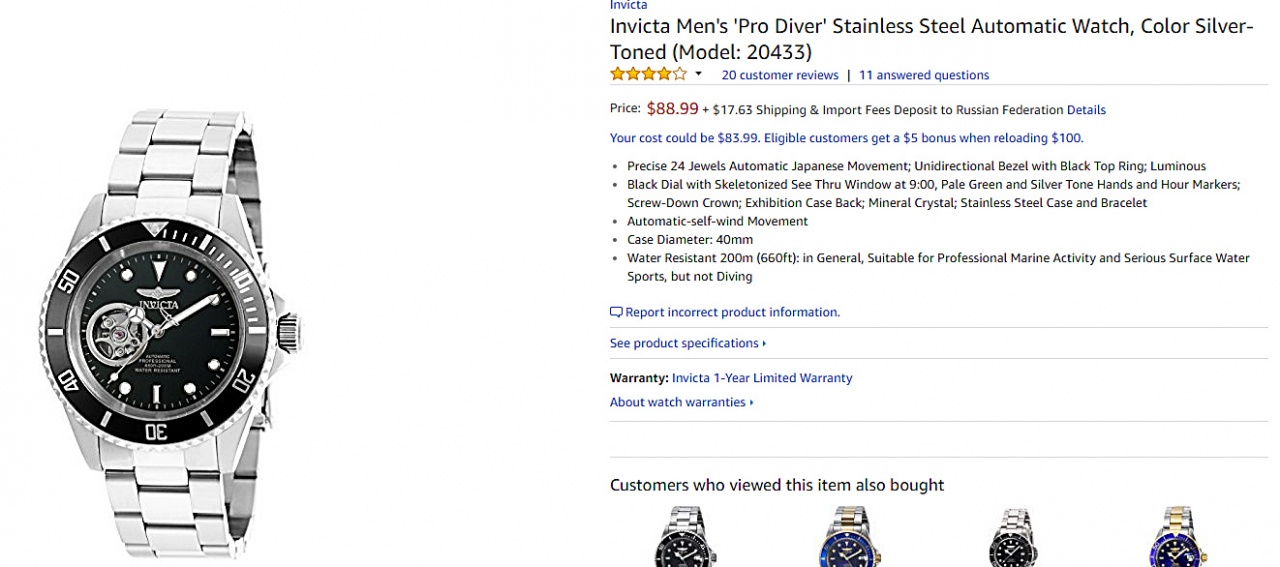Select last blue-dial gold-tone watch thumbnail

pyautogui.click(x=1174, y=538)
